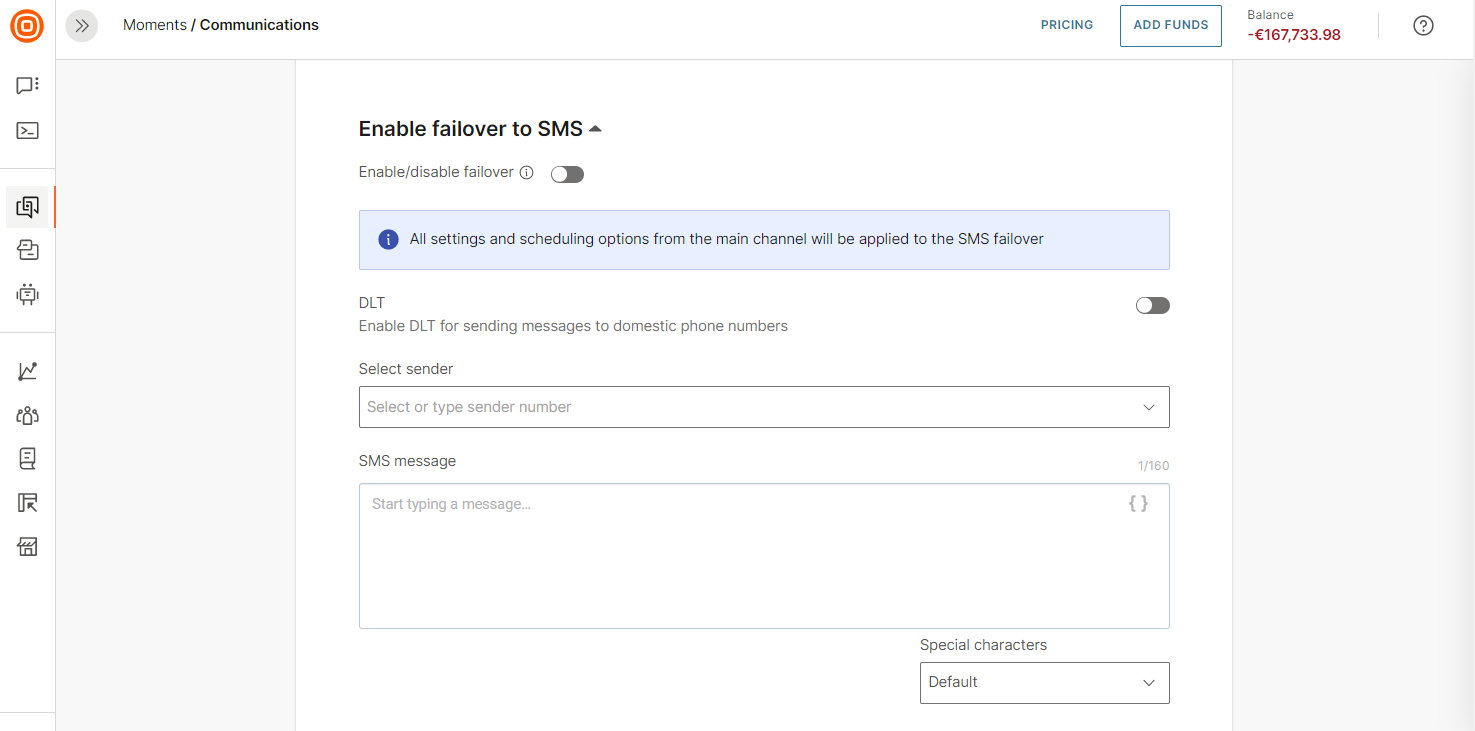1475x731 pixels.
Task: Expand the sidebar with double-chevron button
Action: (82, 26)
